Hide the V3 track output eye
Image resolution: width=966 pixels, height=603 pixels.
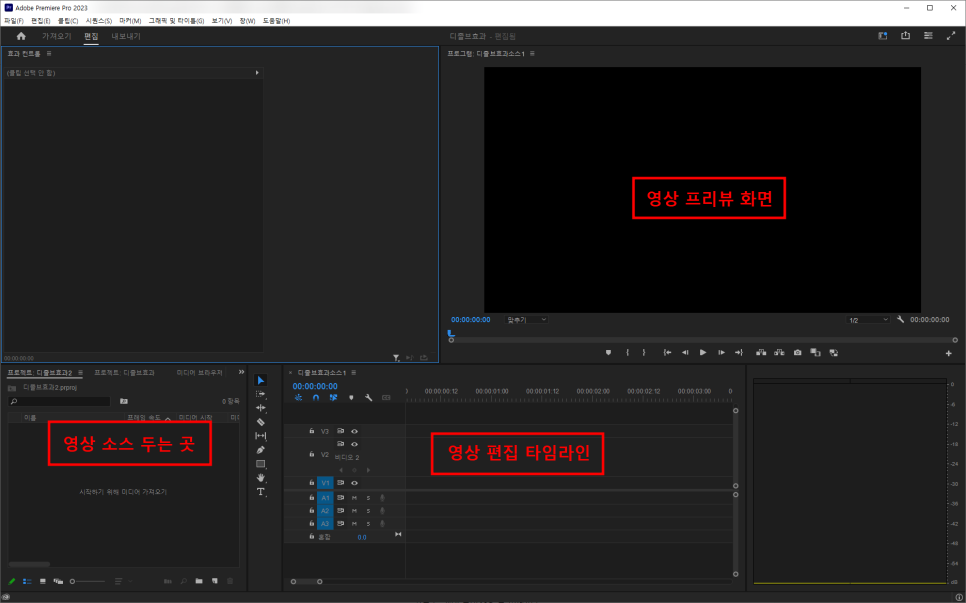[x=354, y=431]
